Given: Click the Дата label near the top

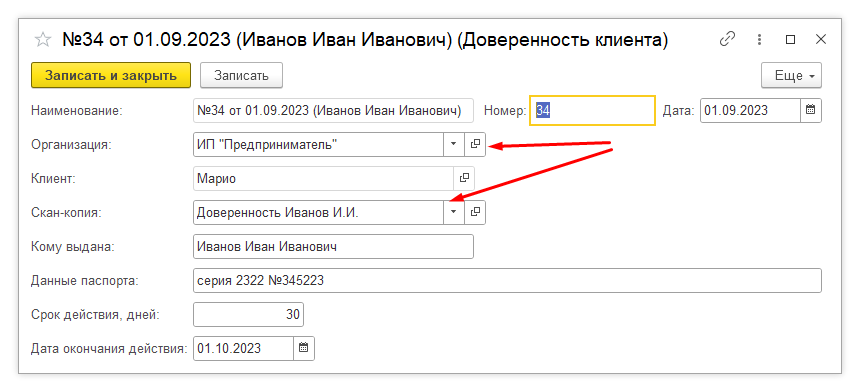Looking at the screenshot, I should (679, 111).
